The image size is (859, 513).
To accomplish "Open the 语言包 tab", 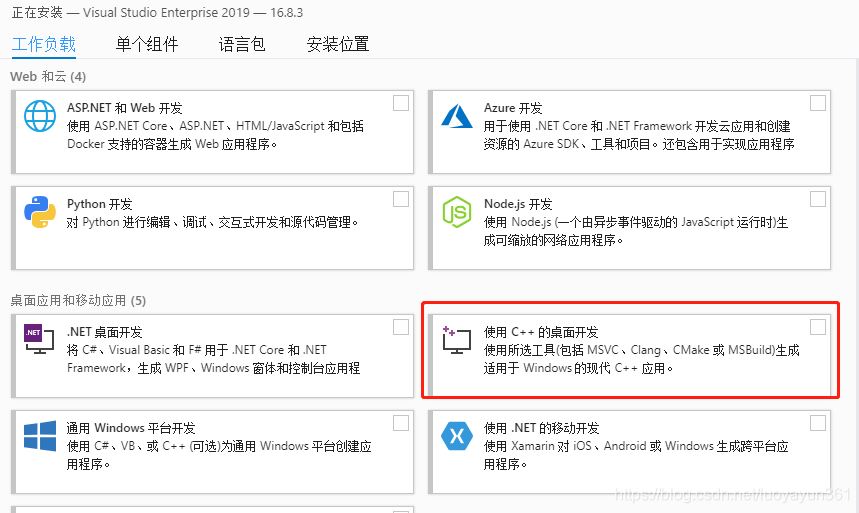I will point(242,44).
